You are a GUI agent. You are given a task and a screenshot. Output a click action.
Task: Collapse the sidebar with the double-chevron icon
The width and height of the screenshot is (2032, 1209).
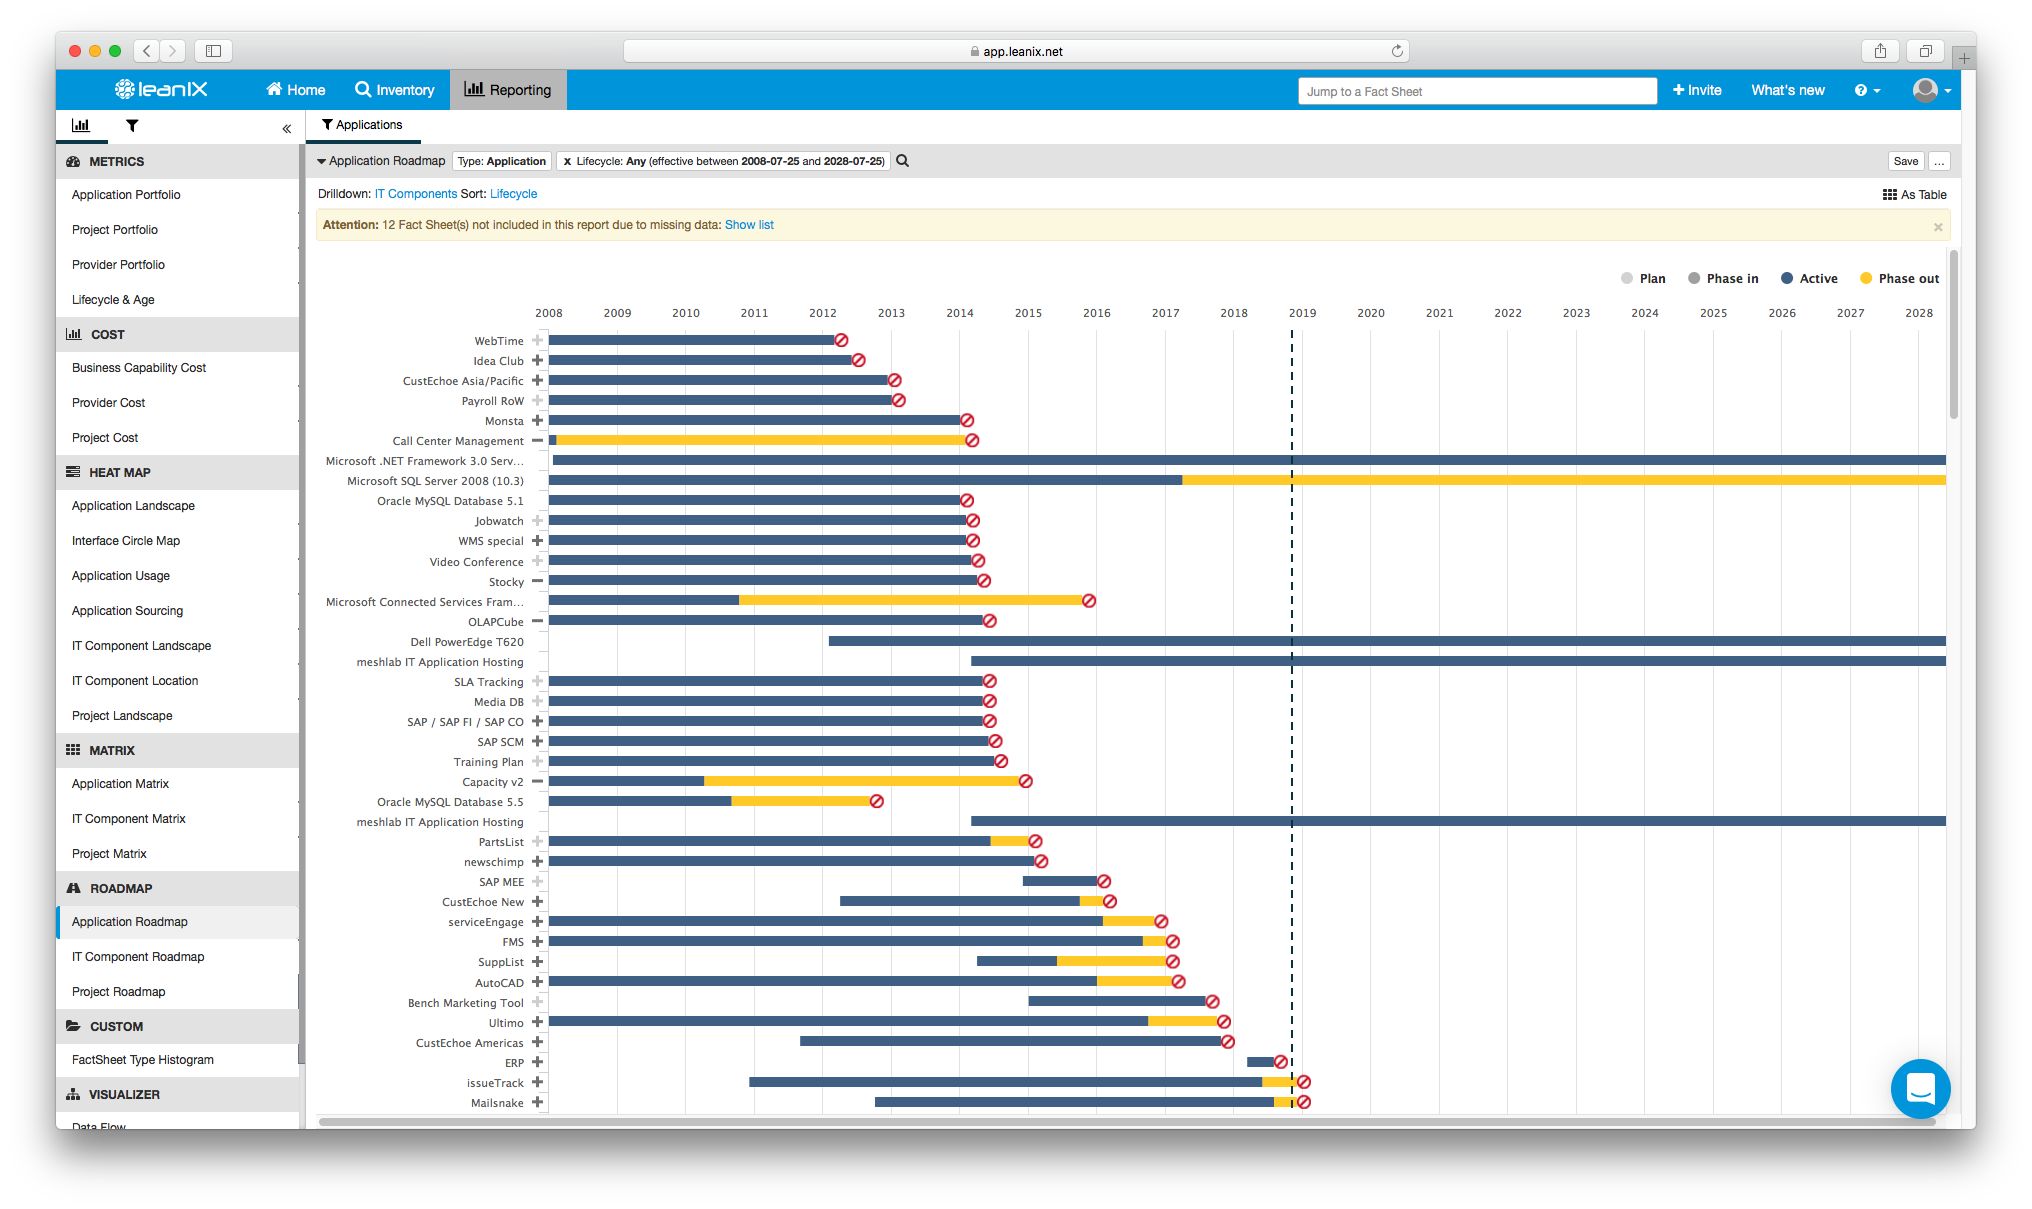(x=286, y=128)
